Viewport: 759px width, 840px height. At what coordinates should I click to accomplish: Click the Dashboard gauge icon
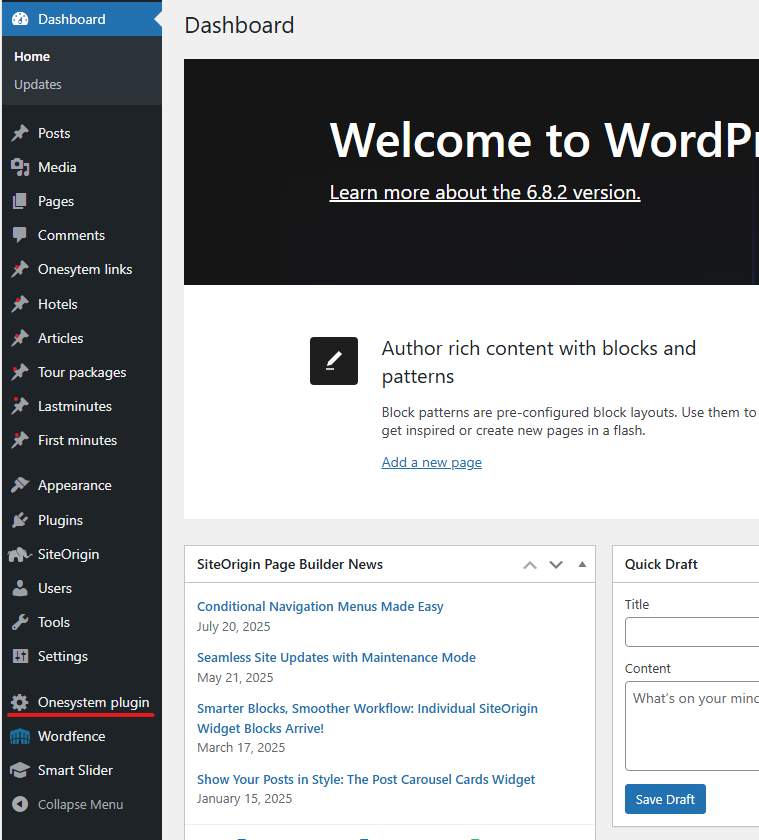[20, 19]
